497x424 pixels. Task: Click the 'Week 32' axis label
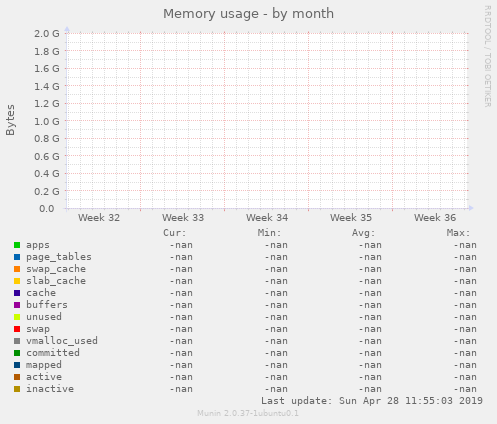pyautogui.click(x=99, y=218)
